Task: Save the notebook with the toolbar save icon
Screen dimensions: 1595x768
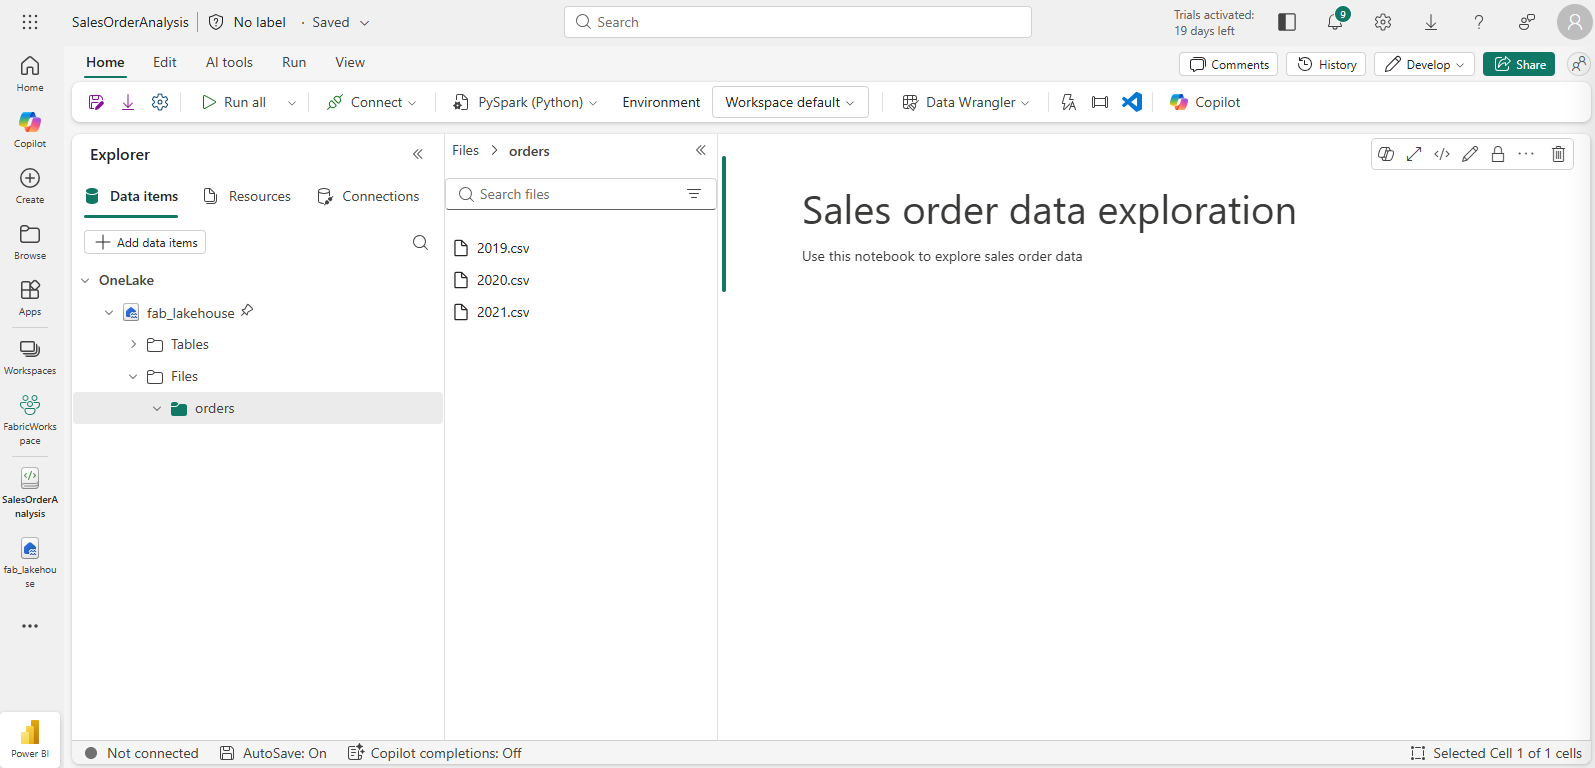Action: point(96,102)
